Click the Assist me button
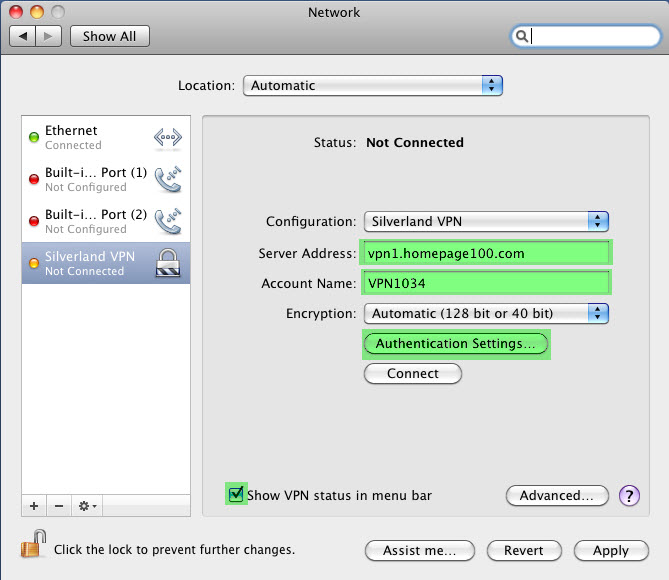Screen dimensions: 669x580 pos(419,551)
